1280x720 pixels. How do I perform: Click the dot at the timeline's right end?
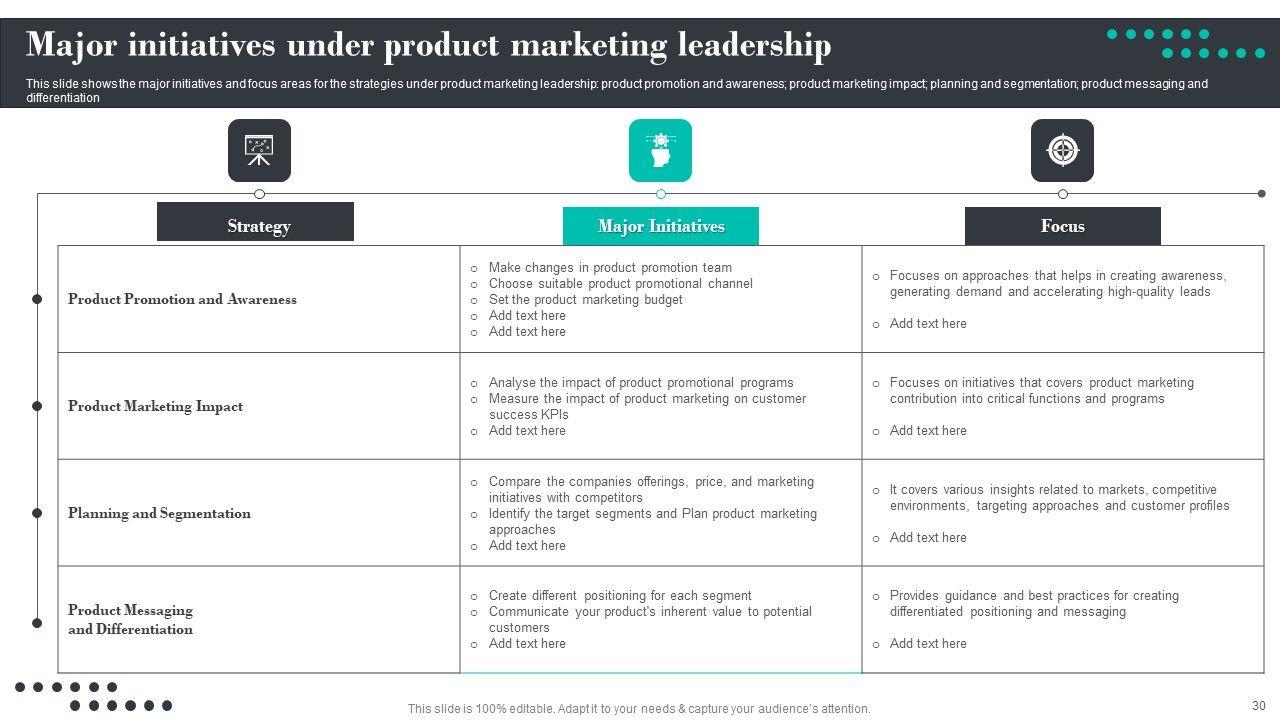click(x=1262, y=194)
